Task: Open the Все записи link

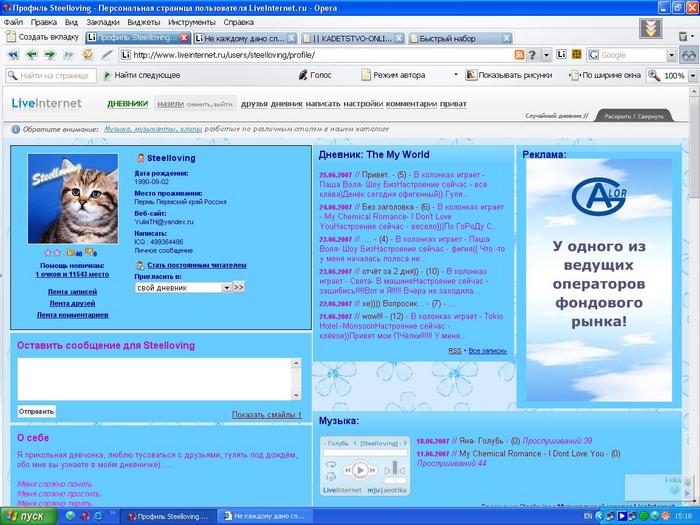Action: tap(488, 351)
